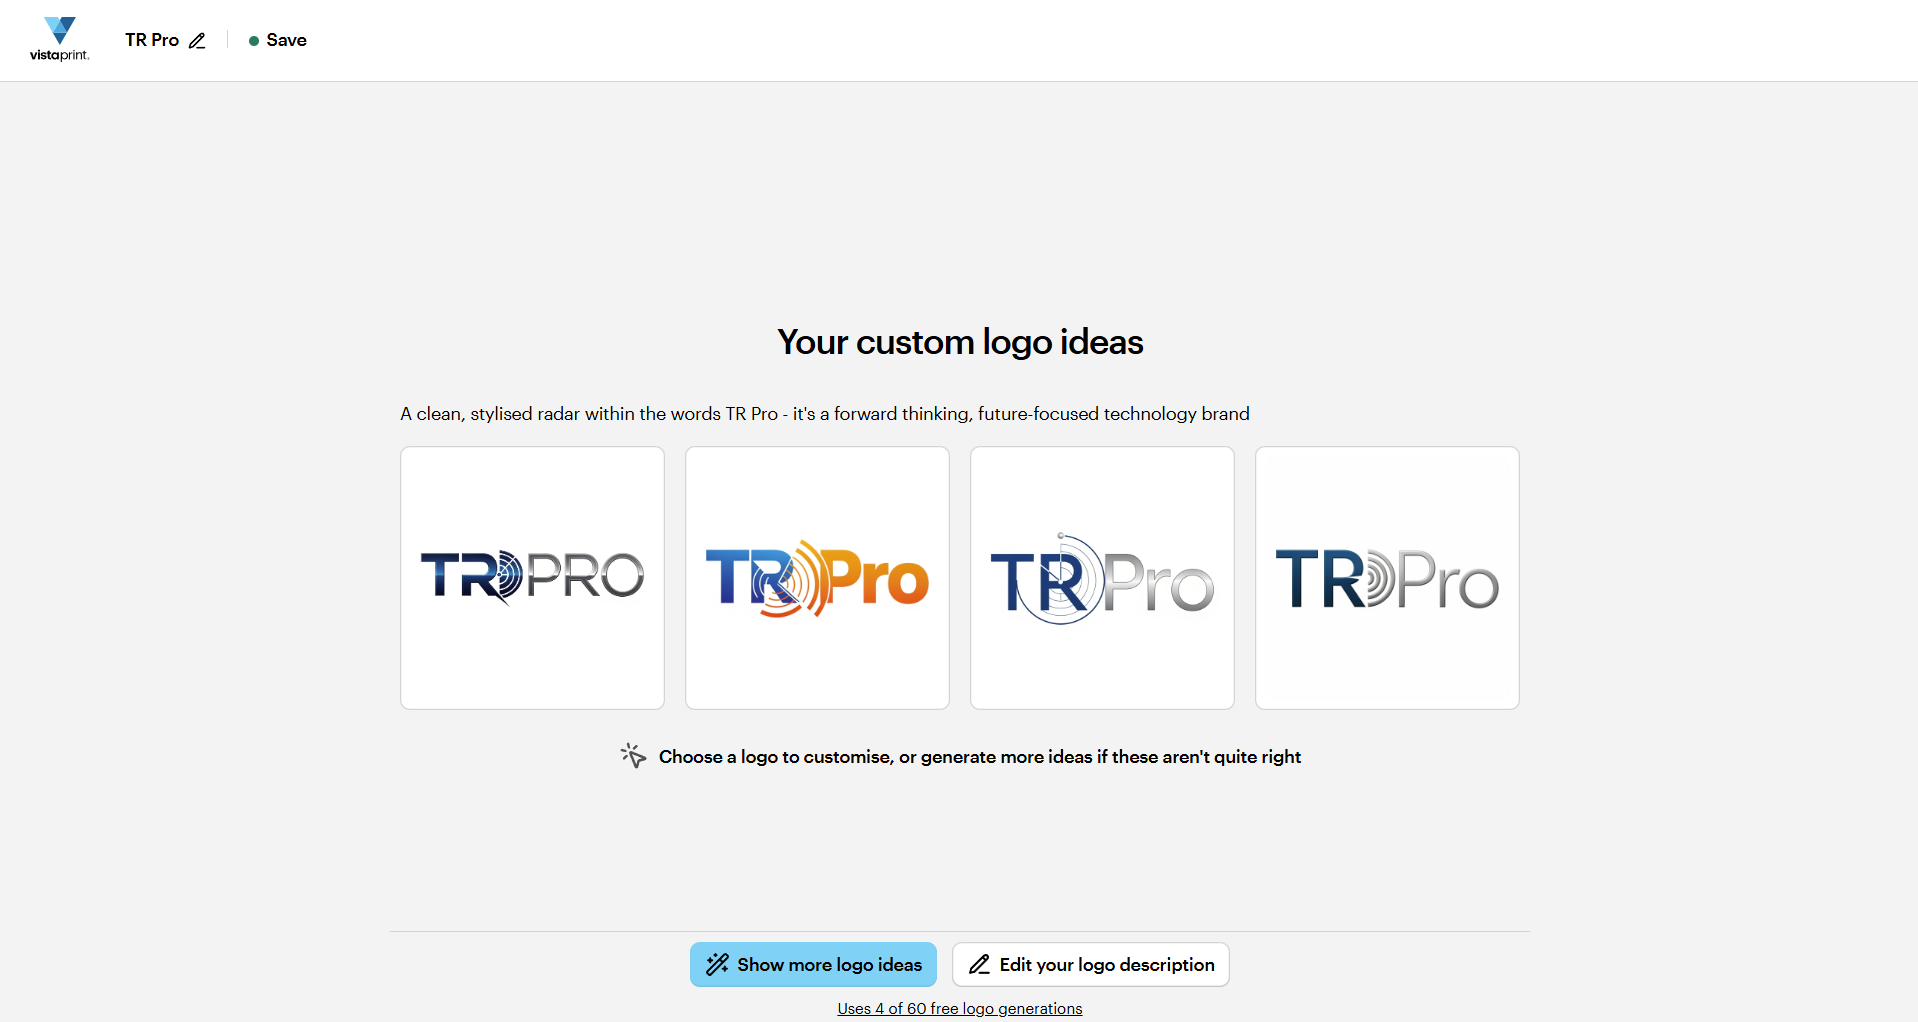Select the TR Pro logo with radar circles
Viewport: 1918px width, 1022px height.
[1101, 577]
